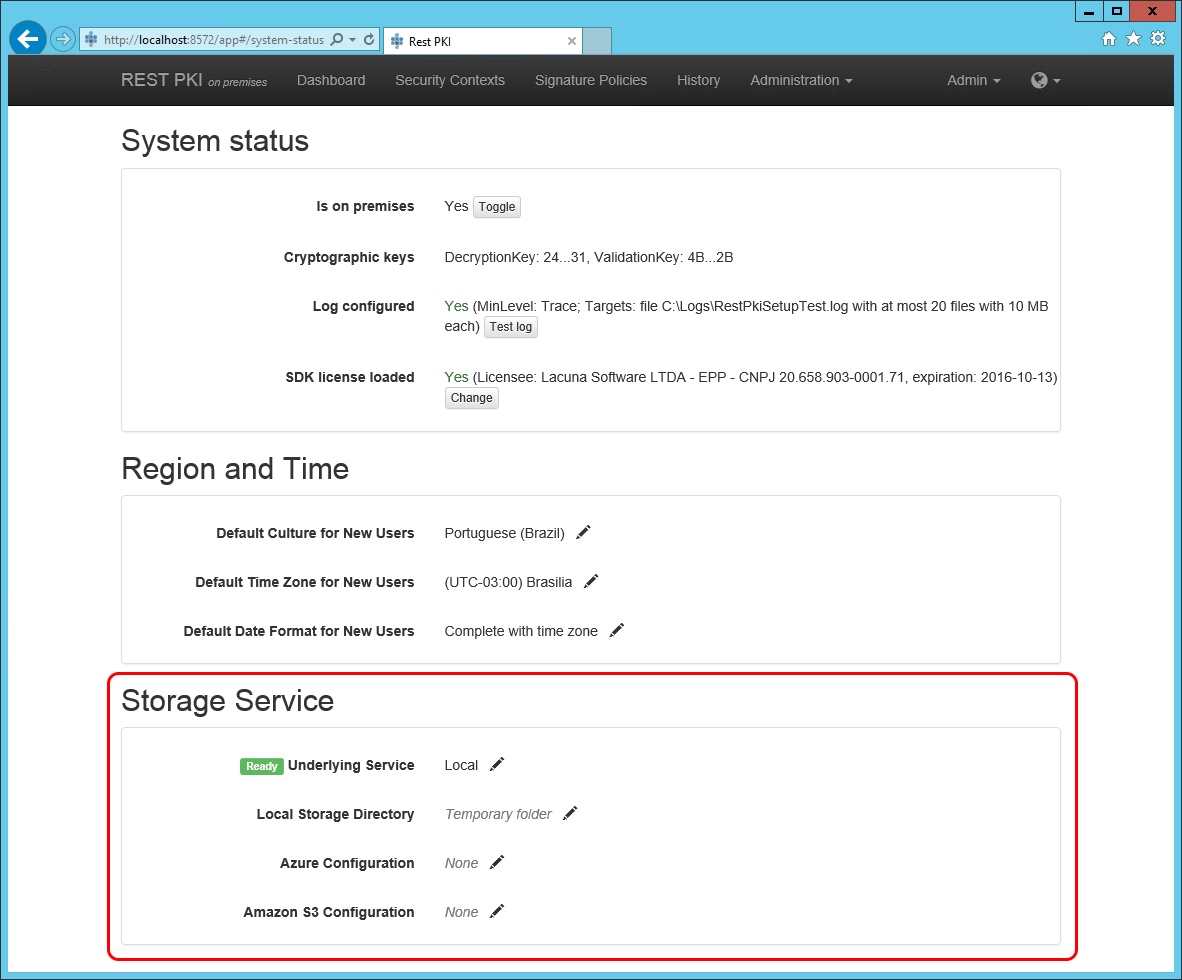Click the browser home icon
Screen dimensions: 1182x980
(1109, 38)
